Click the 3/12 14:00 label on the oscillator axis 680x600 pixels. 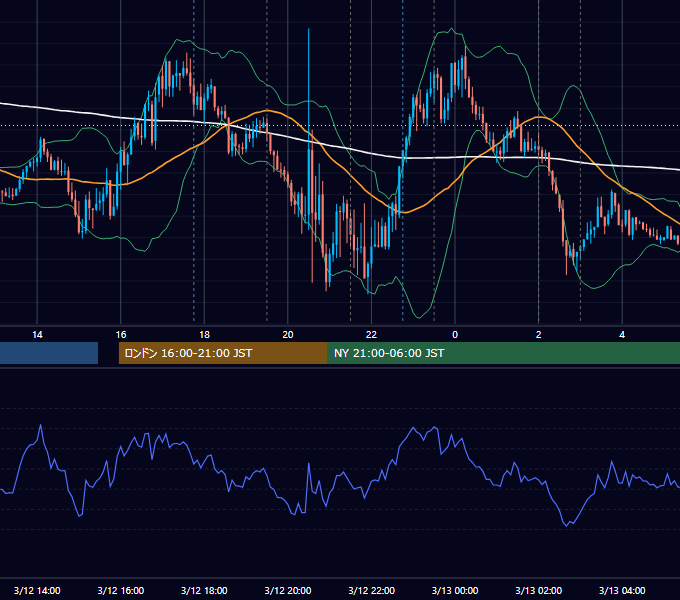point(37,590)
